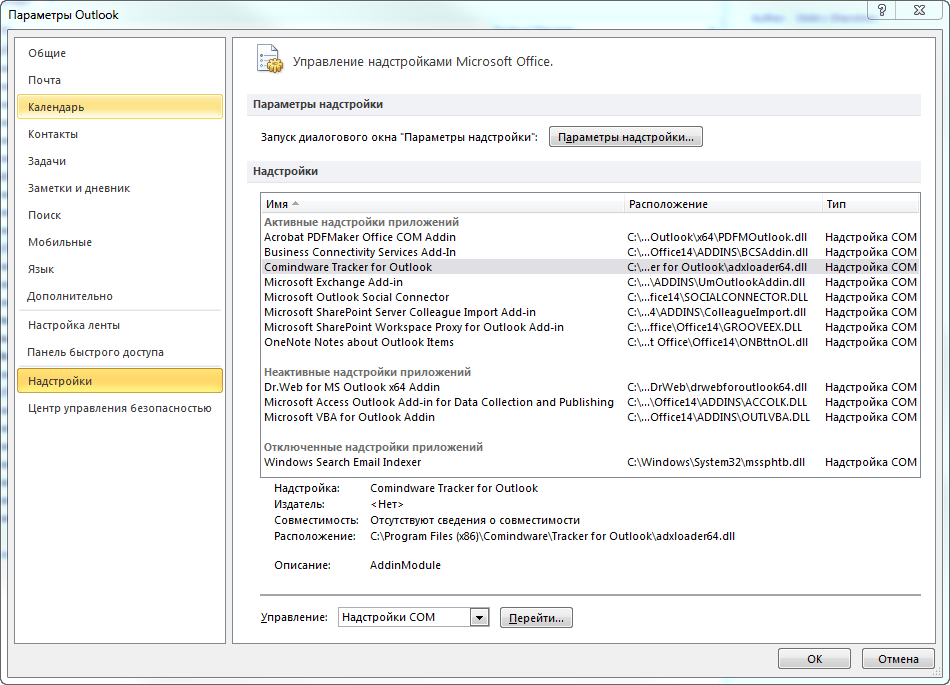Open the help question mark button
Viewport: 950px width, 685px height.
point(882,10)
